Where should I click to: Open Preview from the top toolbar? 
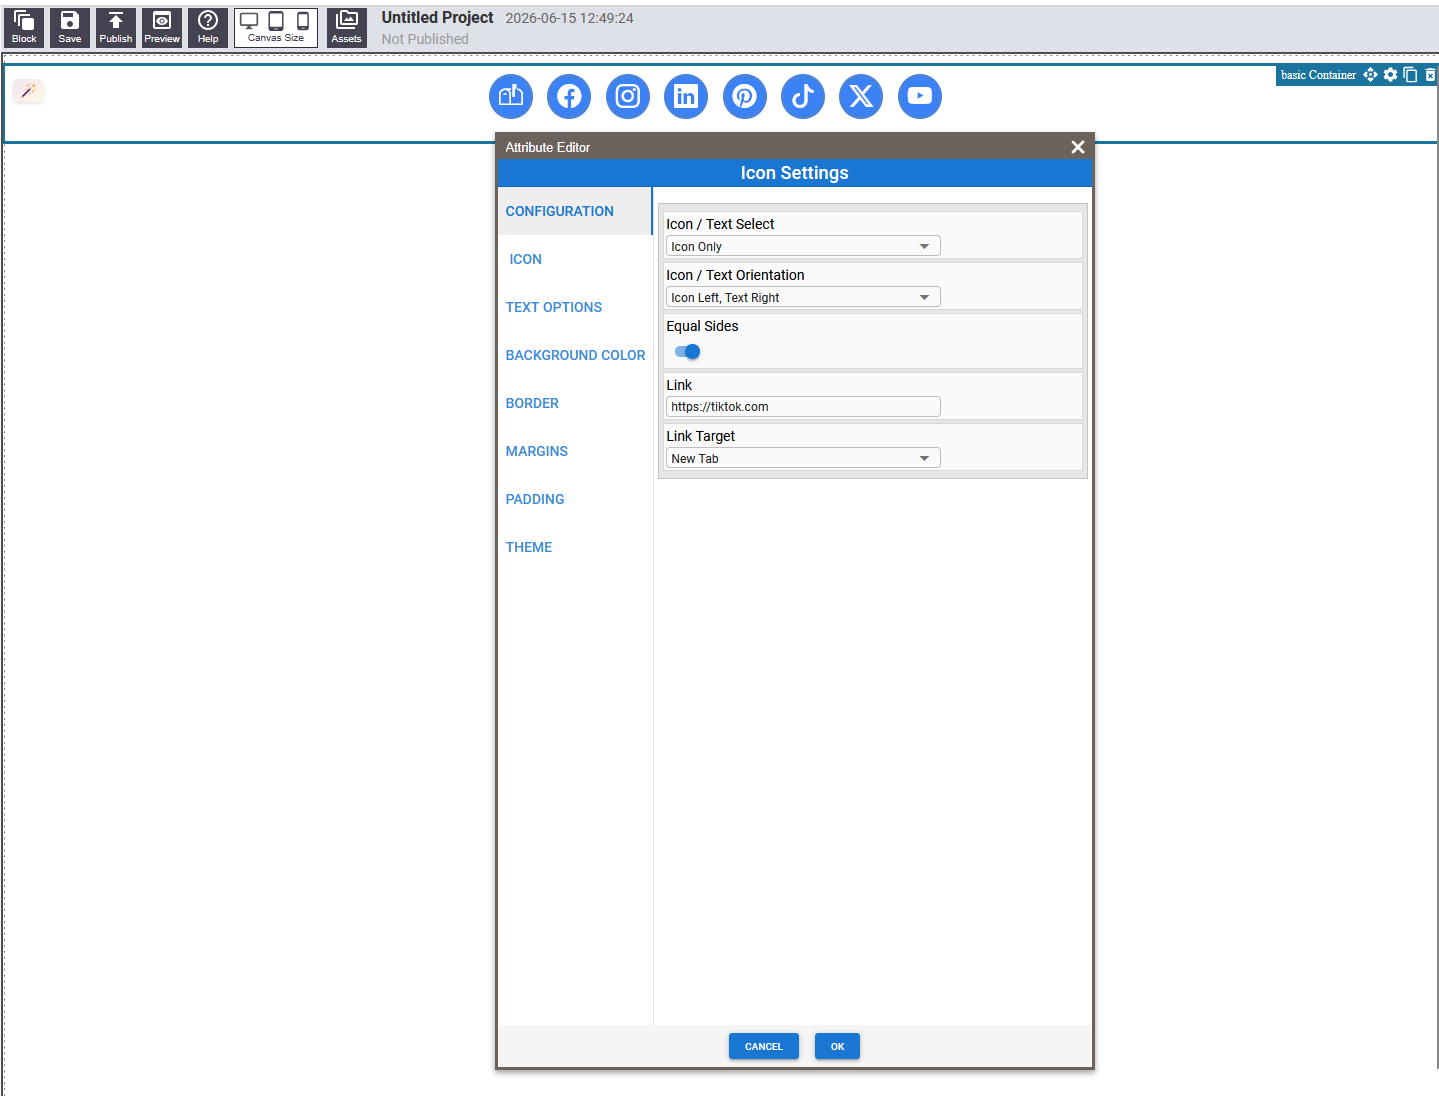pyautogui.click(x=162, y=27)
